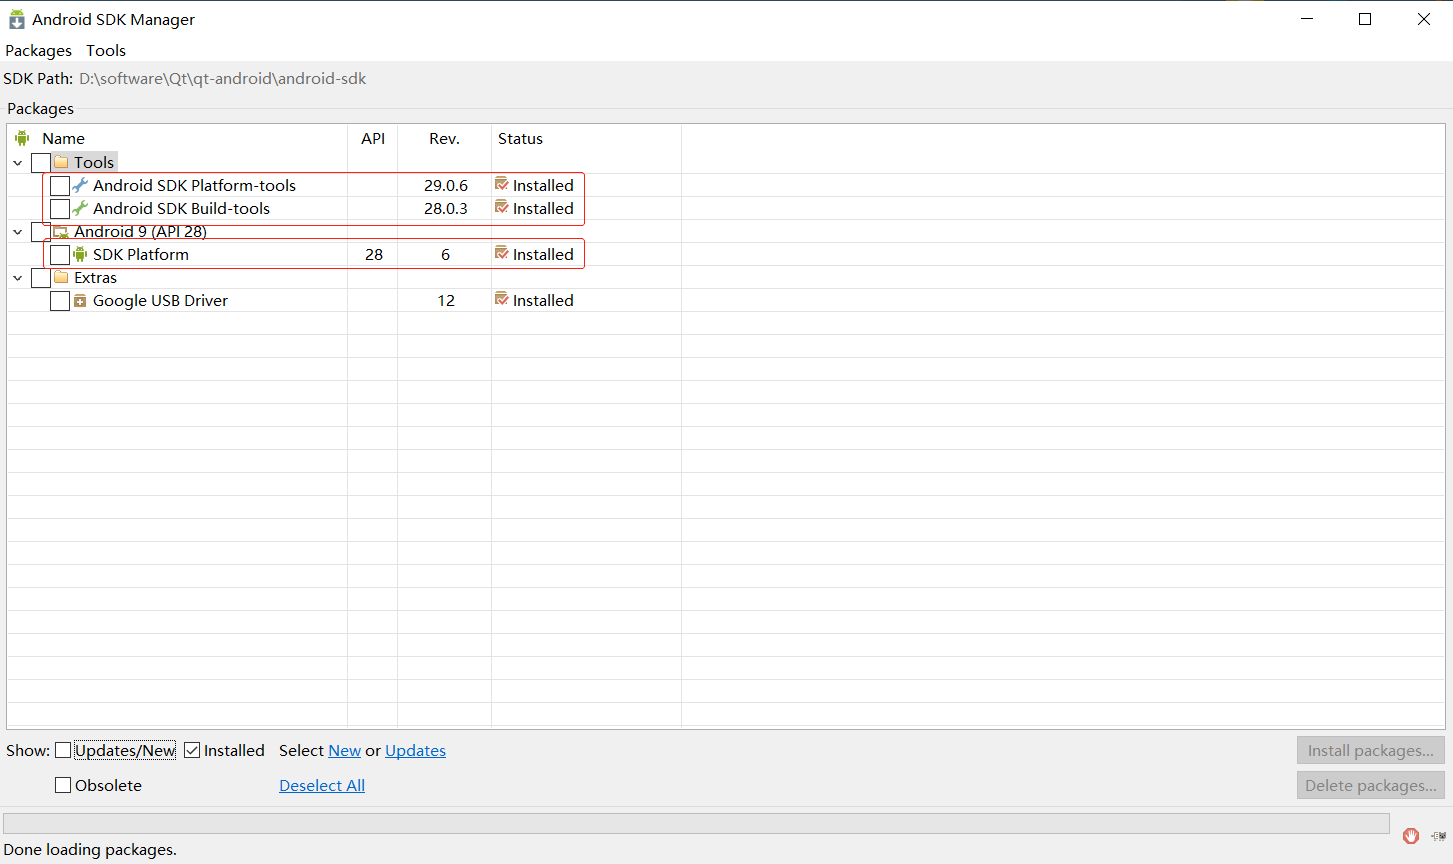The width and height of the screenshot is (1453, 864).
Task: Click the New link to select new packages
Action: tap(345, 750)
